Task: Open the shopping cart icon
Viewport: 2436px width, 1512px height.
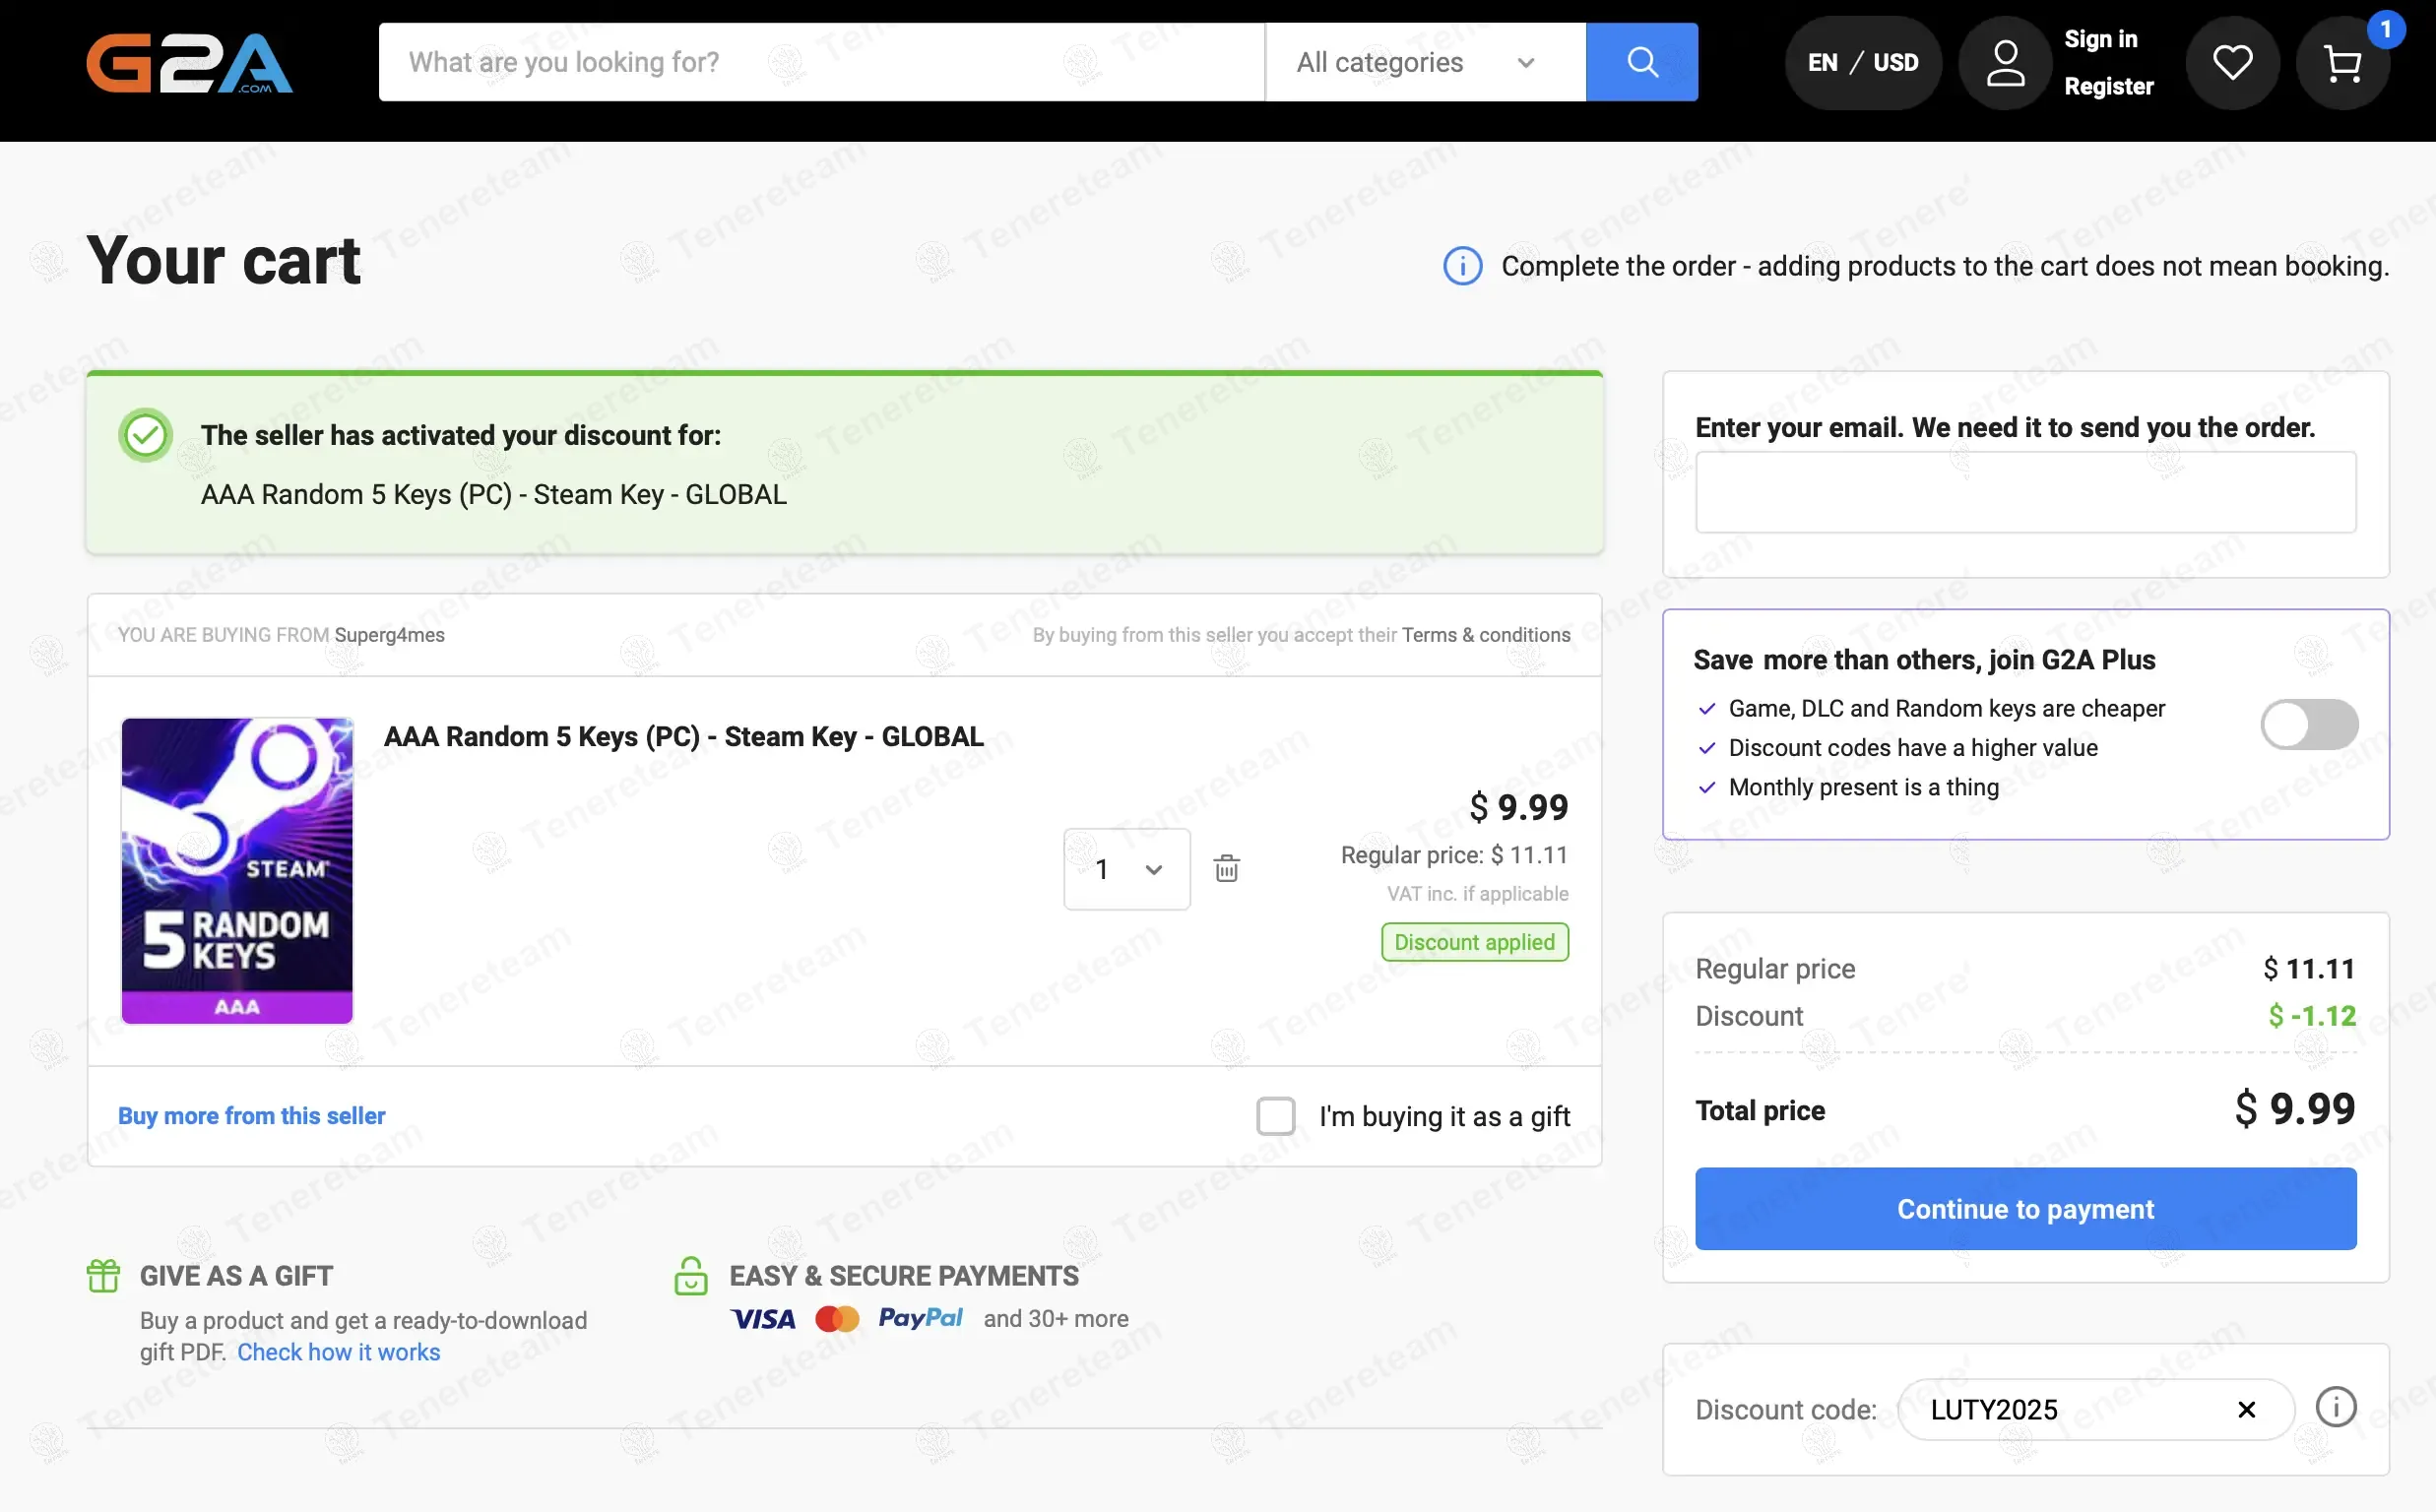Action: (x=2342, y=62)
